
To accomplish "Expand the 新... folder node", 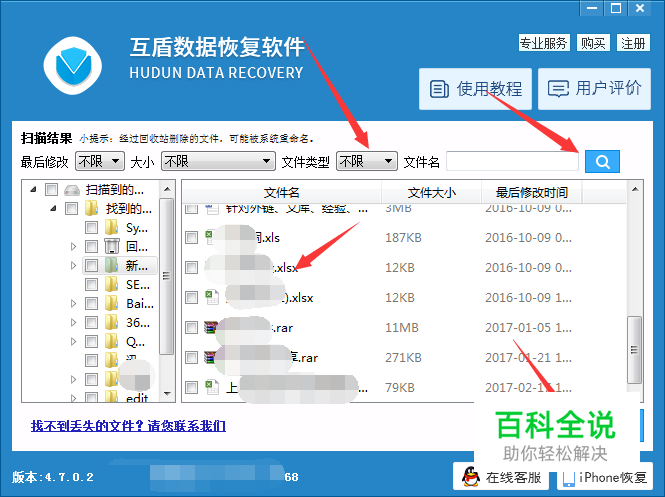I will [73, 265].
